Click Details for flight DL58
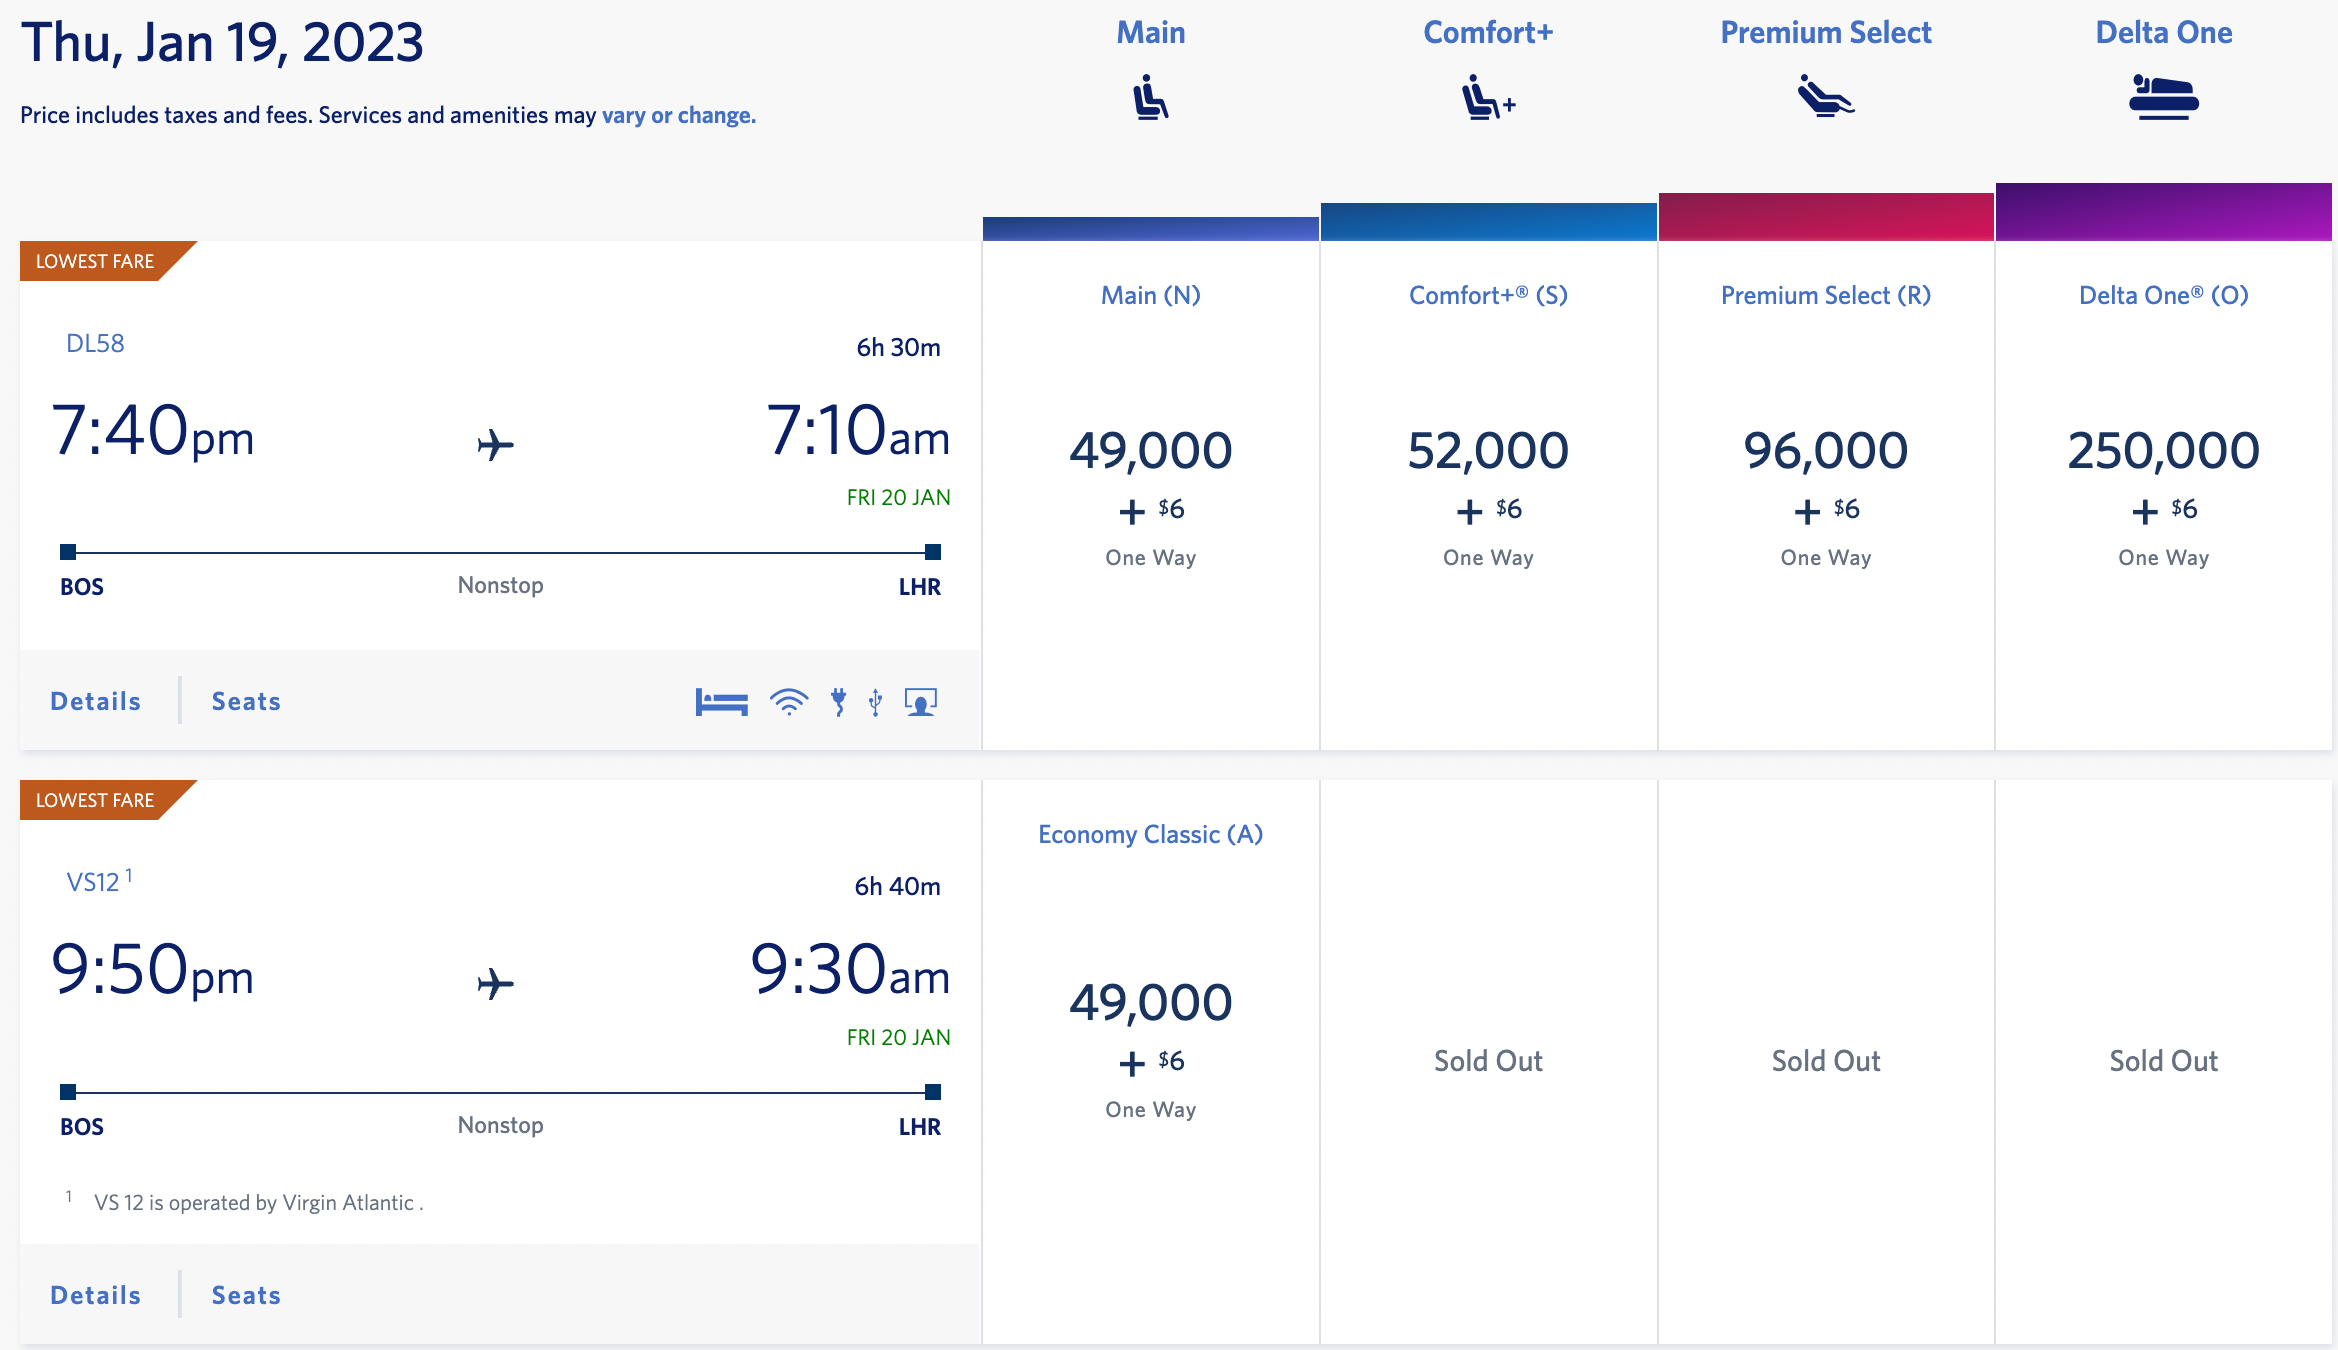Image resolution: width=2338 pixels, height=1350 pixels. (95, 700)
